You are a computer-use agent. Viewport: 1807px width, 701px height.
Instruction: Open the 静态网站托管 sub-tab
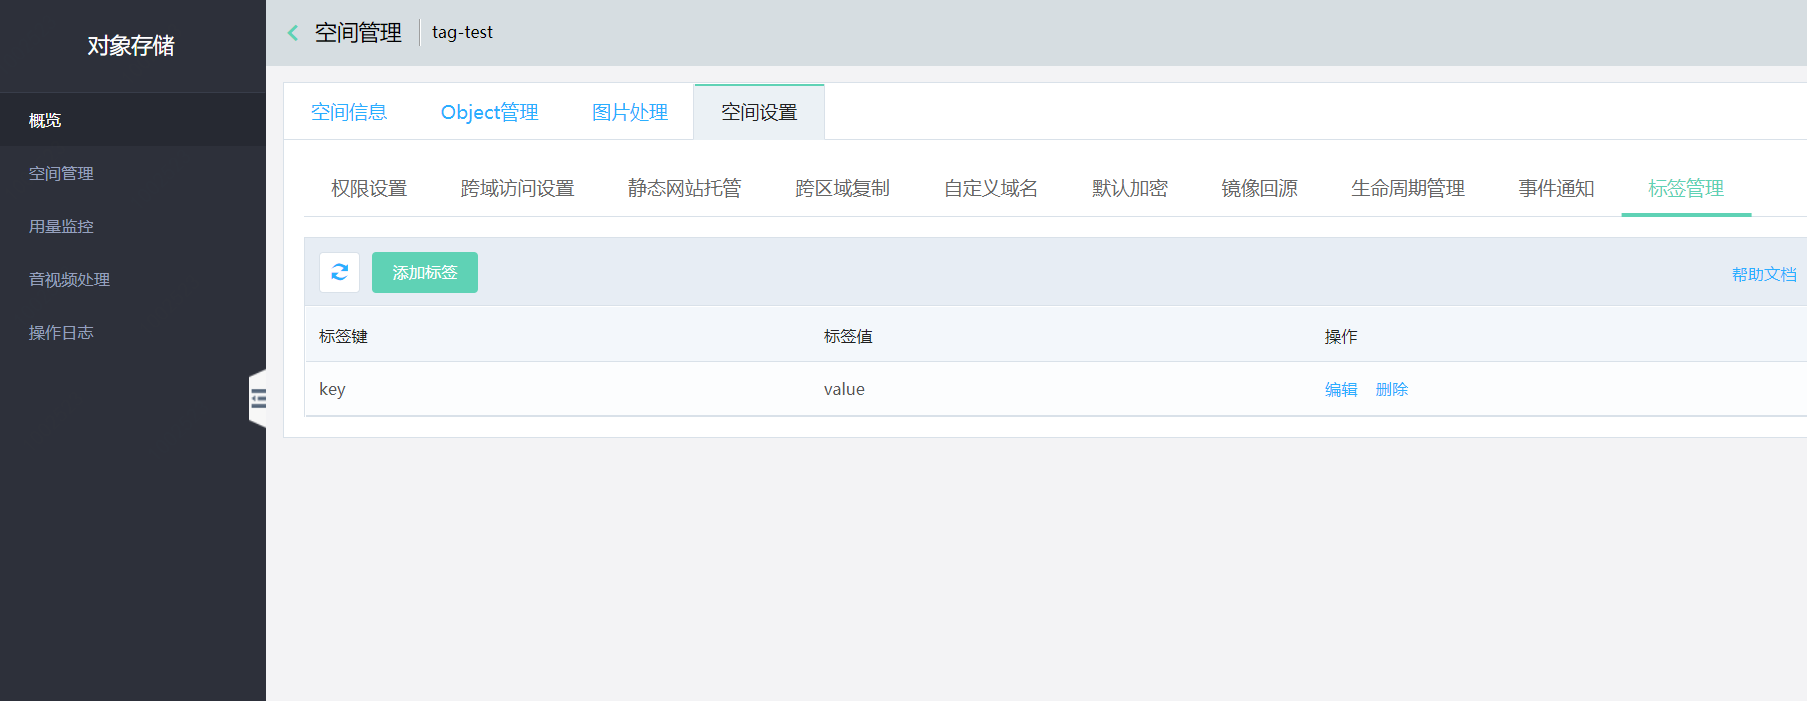pyautogui.click(x=685, y=188)
